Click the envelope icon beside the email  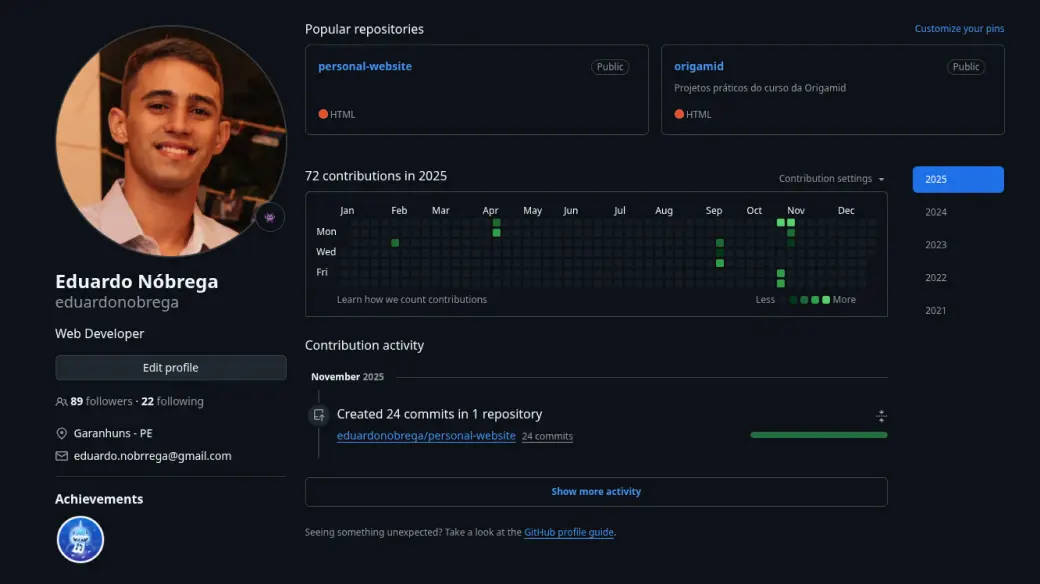[62, 456]
